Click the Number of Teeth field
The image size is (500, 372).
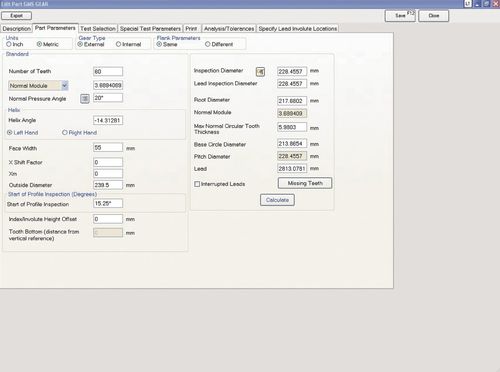point(108,71)
